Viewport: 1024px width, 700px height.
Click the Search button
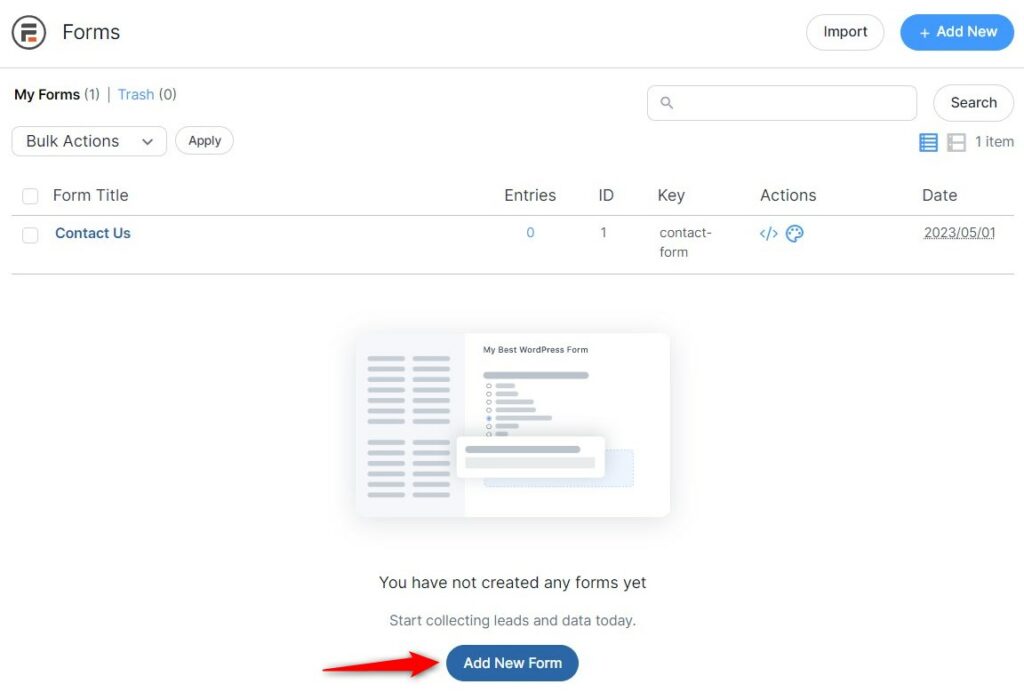coord(974,103)
